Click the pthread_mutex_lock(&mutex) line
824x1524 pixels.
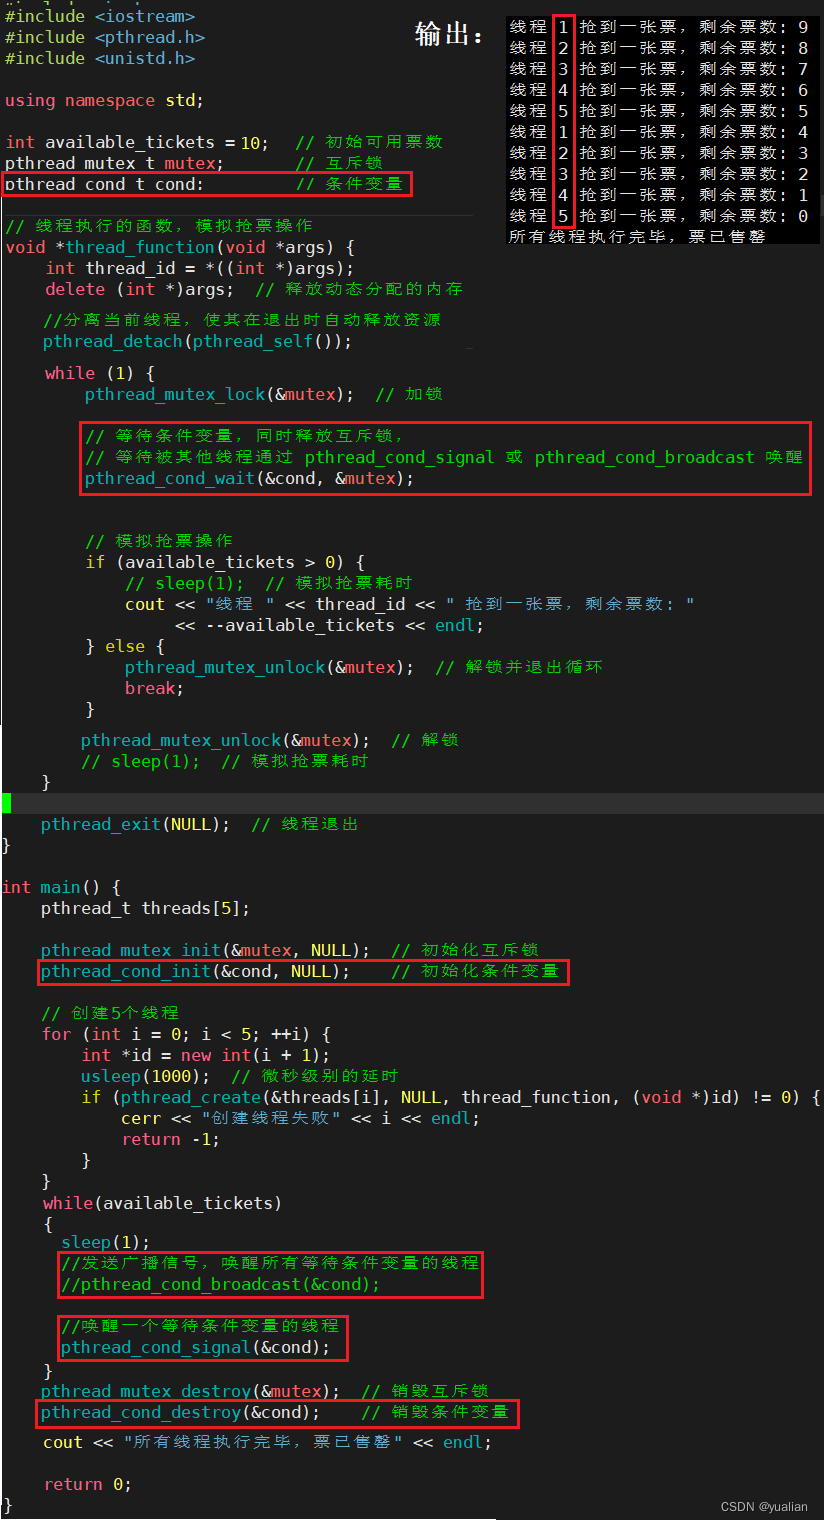point(219,394)
